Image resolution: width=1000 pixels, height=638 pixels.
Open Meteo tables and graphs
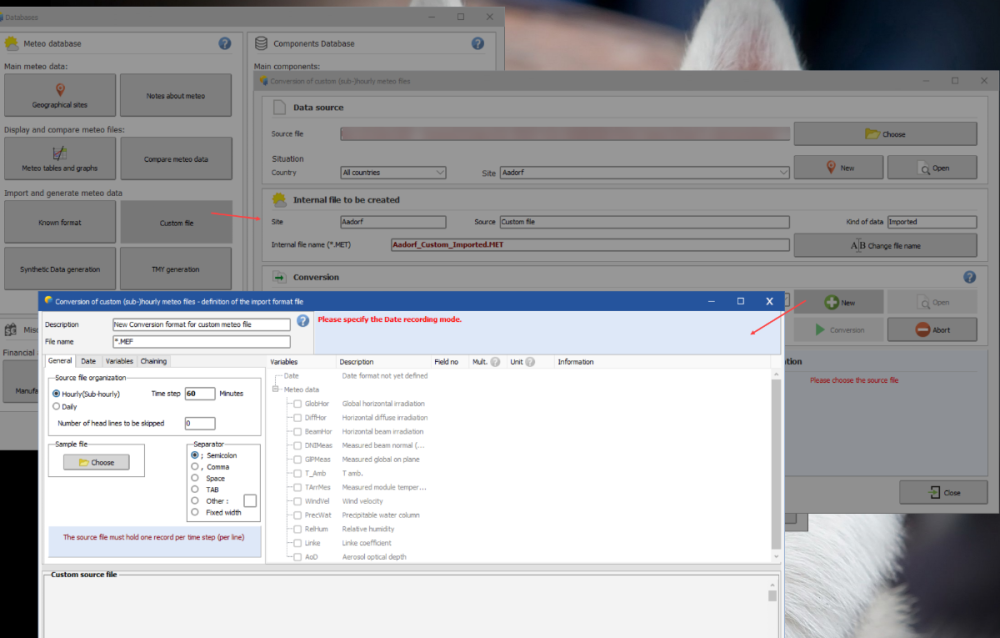(60, 158)
